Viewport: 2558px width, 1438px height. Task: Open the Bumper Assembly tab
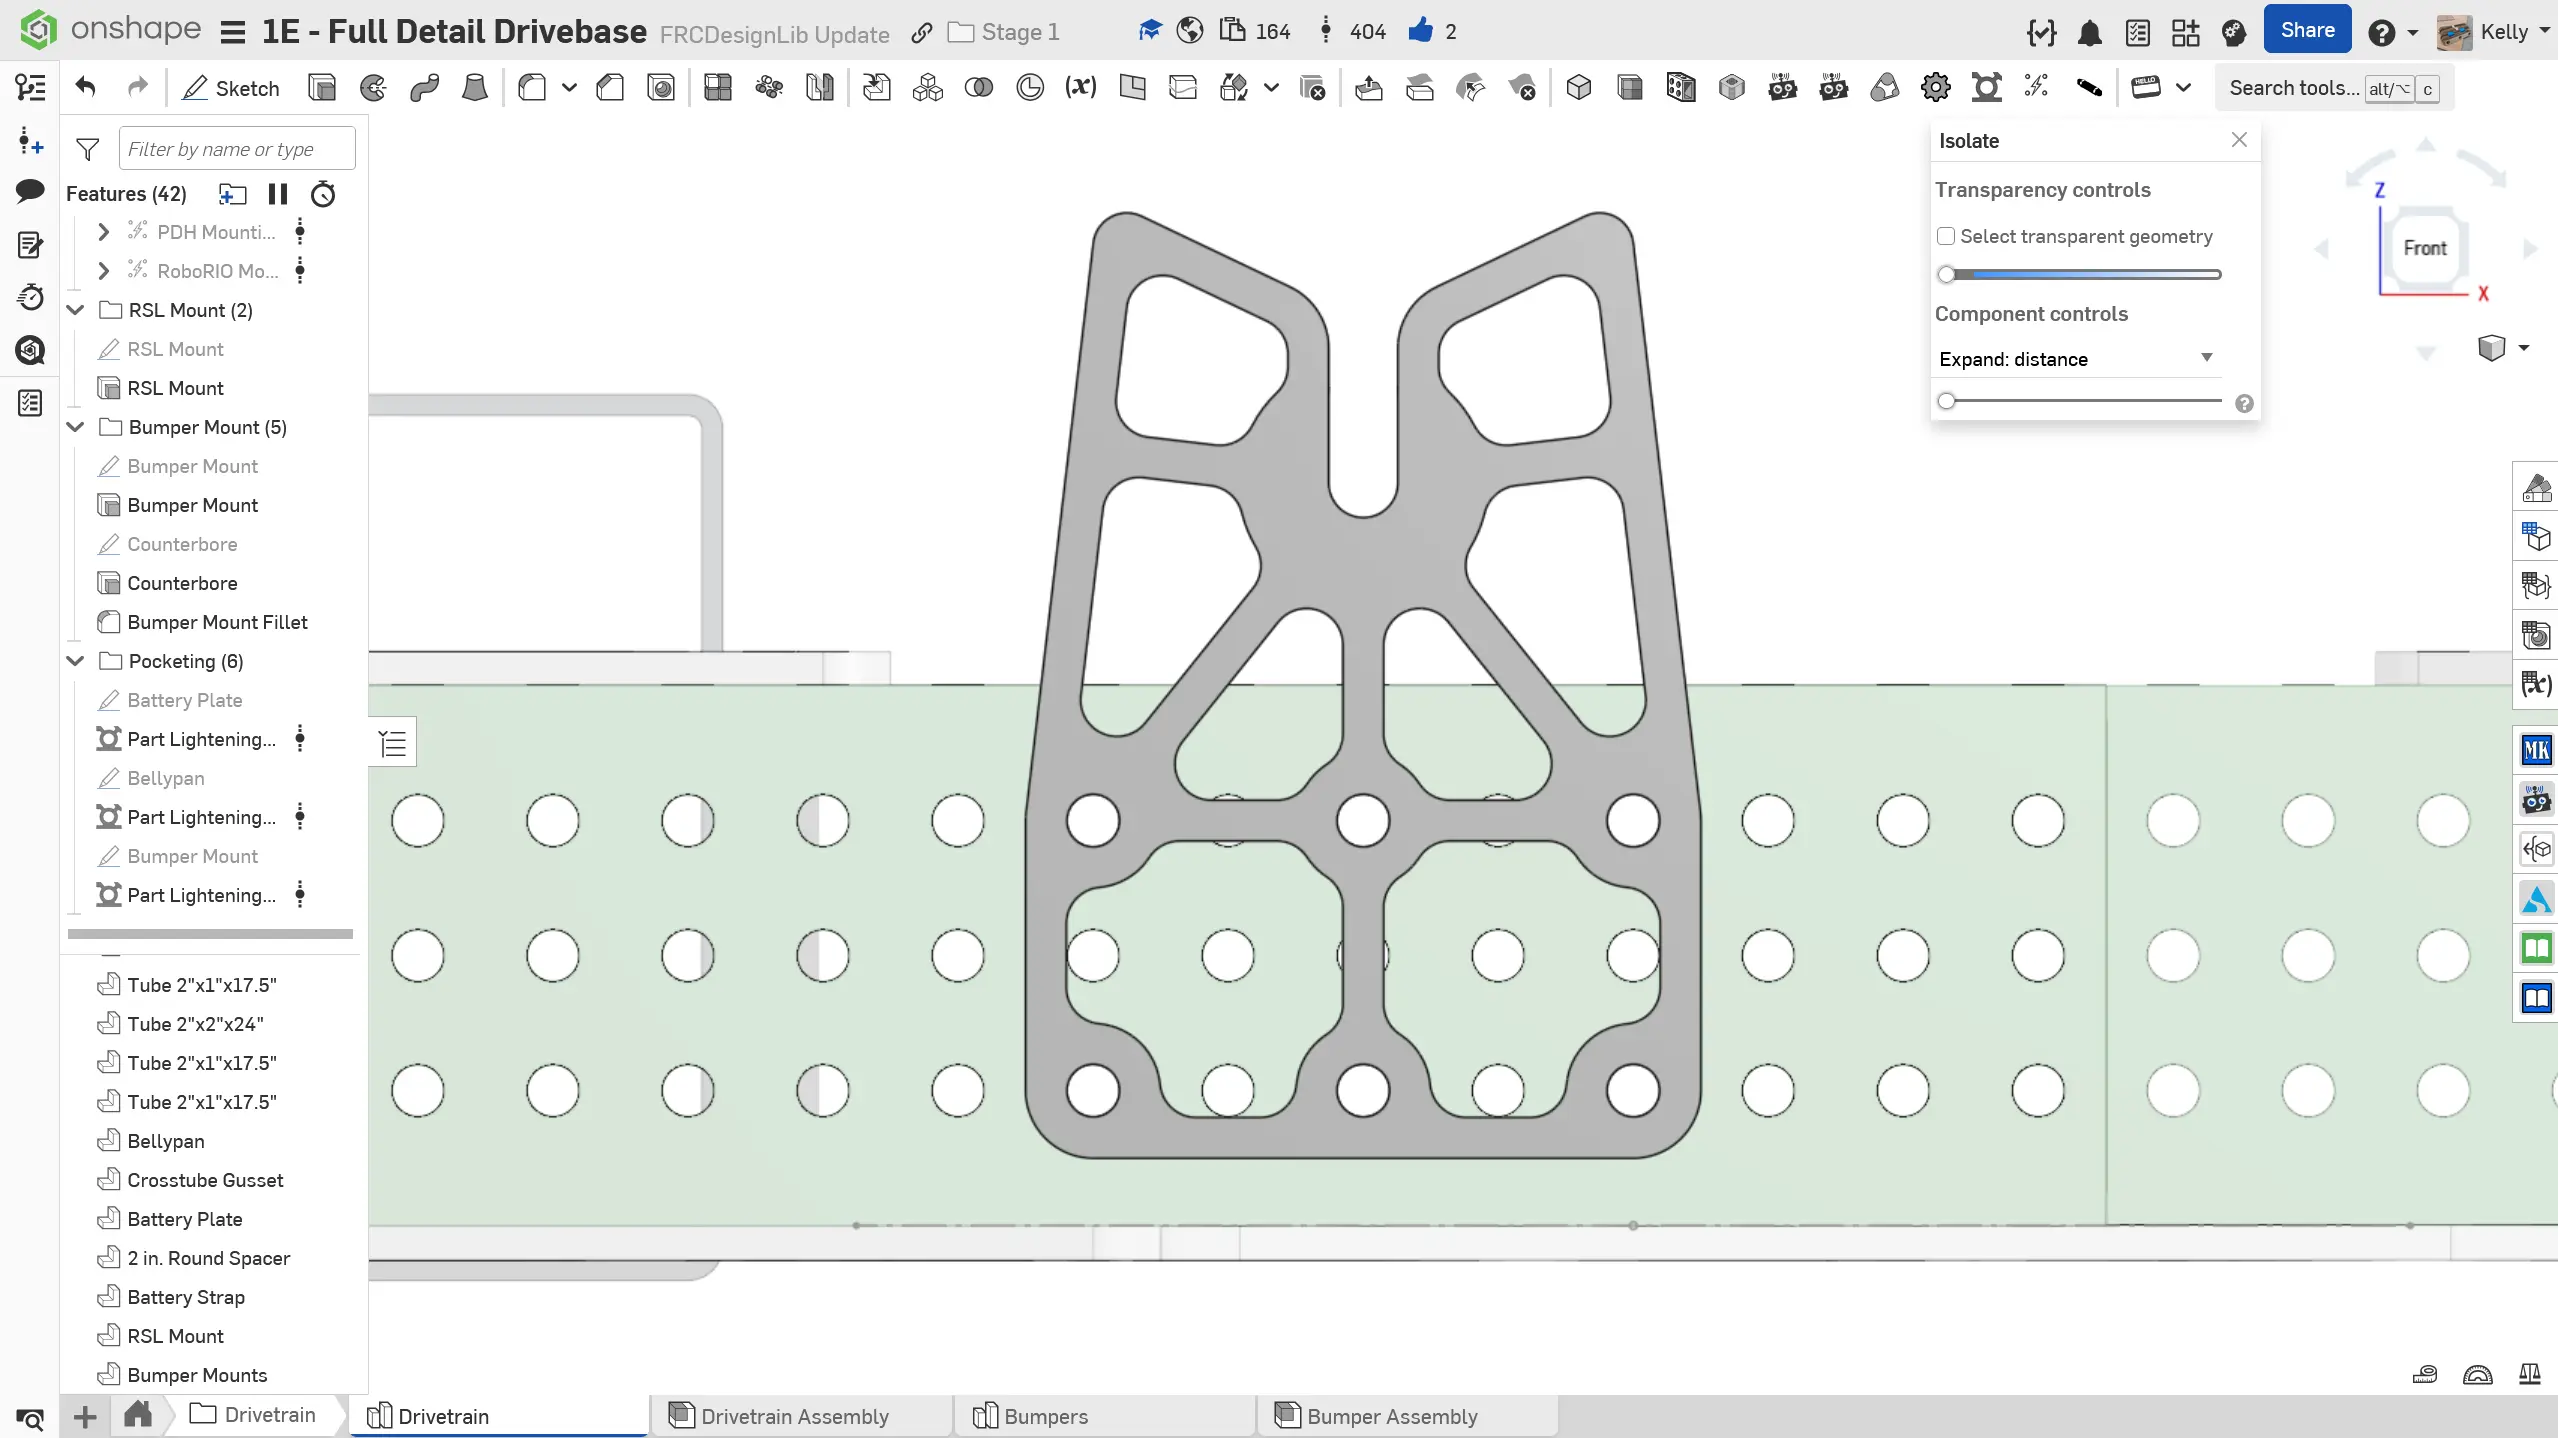point(1391,1416)
